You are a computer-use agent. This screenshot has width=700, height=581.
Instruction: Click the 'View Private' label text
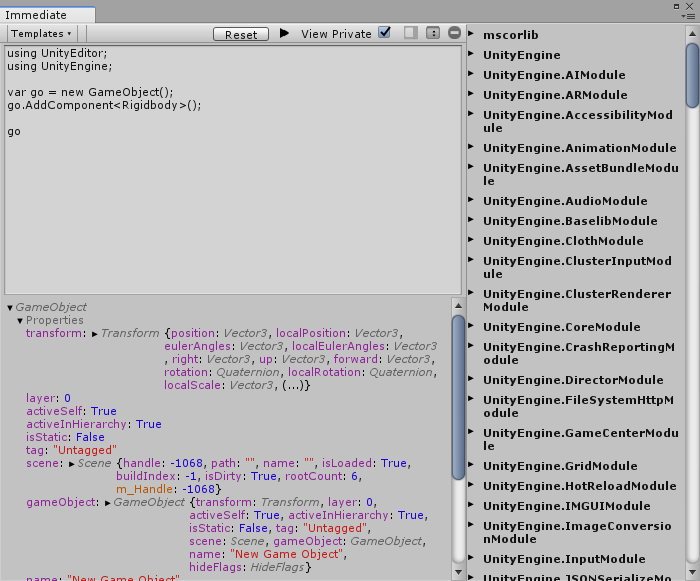point(336,34)
